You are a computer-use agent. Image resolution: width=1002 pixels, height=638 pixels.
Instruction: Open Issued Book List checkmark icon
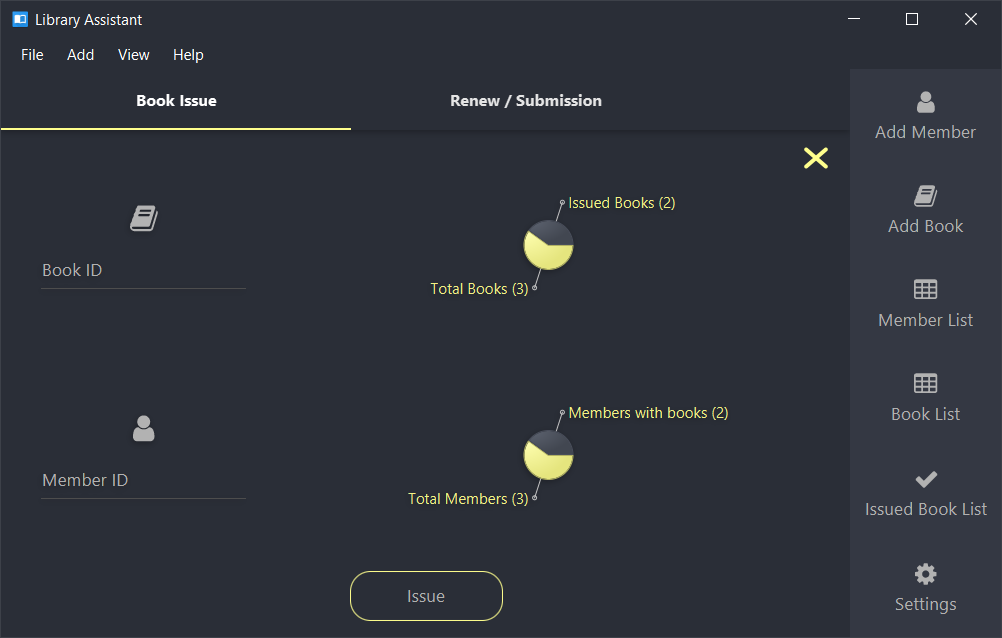925,479
